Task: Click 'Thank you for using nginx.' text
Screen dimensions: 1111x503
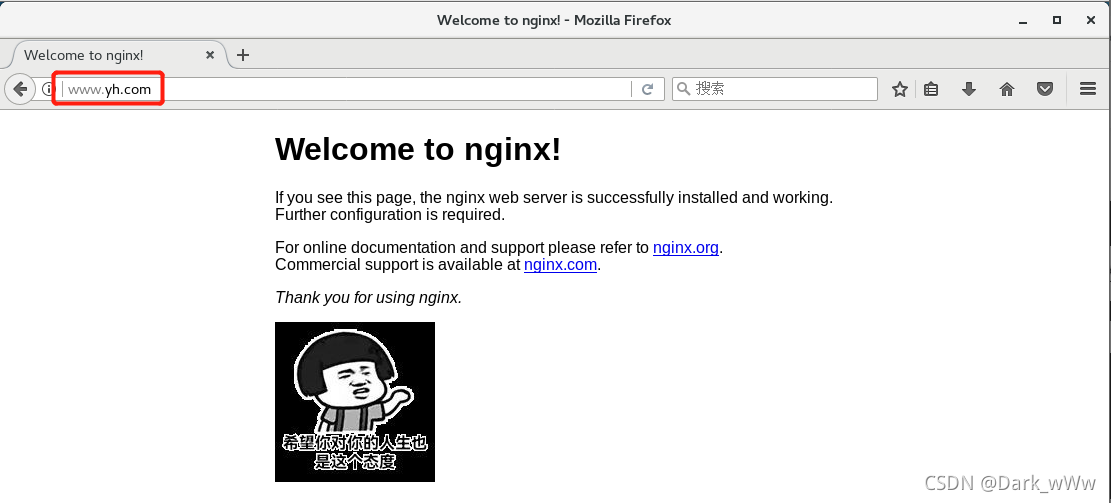Action: (368, 298)
